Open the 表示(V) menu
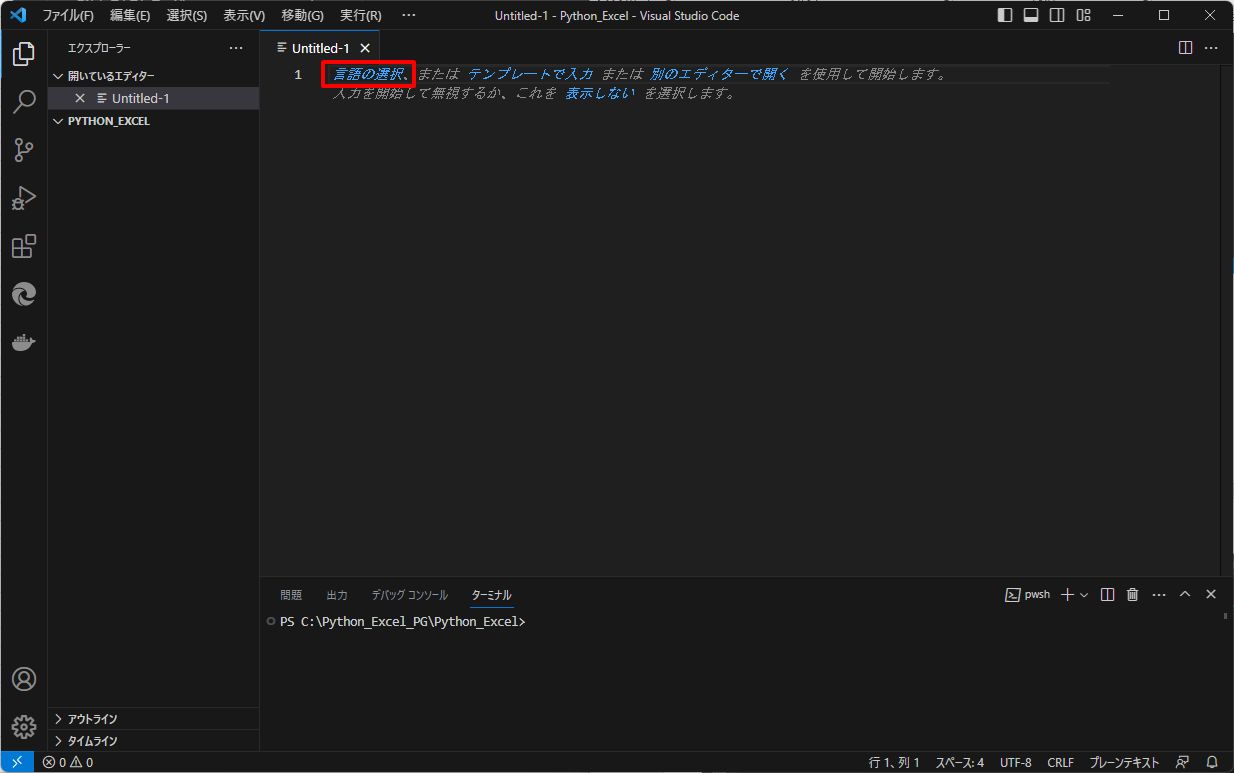The image size is (1234, 773). 244,15
